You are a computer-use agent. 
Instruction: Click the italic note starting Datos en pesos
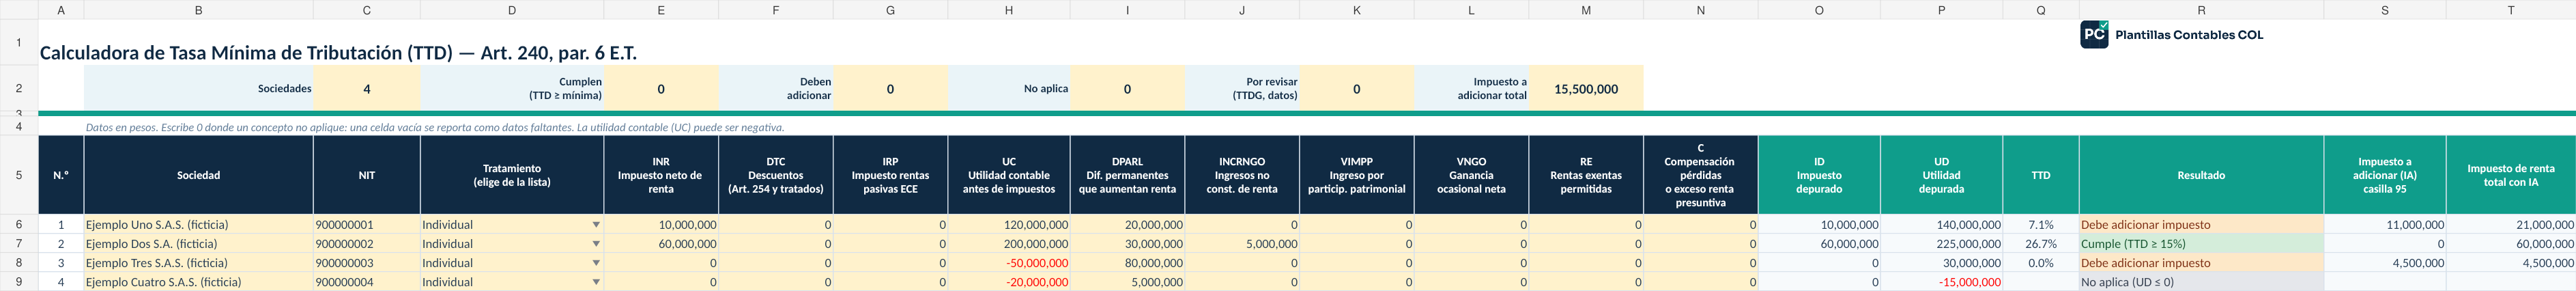pos(435,128)
